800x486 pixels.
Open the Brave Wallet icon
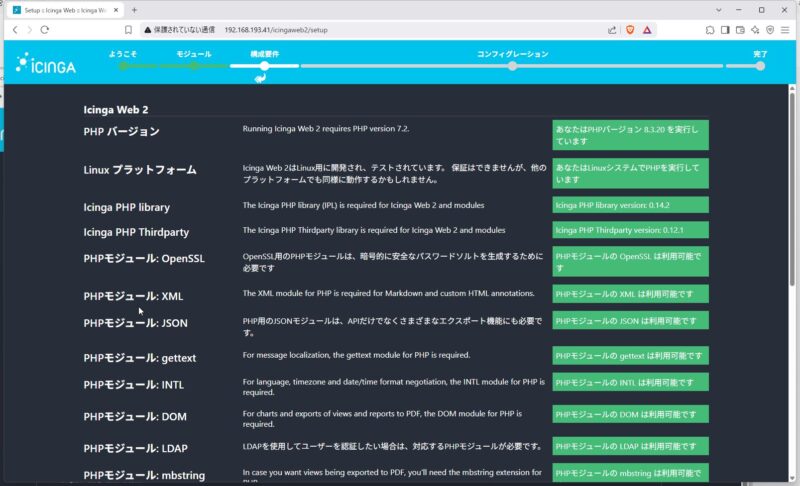tap(740, 30)
